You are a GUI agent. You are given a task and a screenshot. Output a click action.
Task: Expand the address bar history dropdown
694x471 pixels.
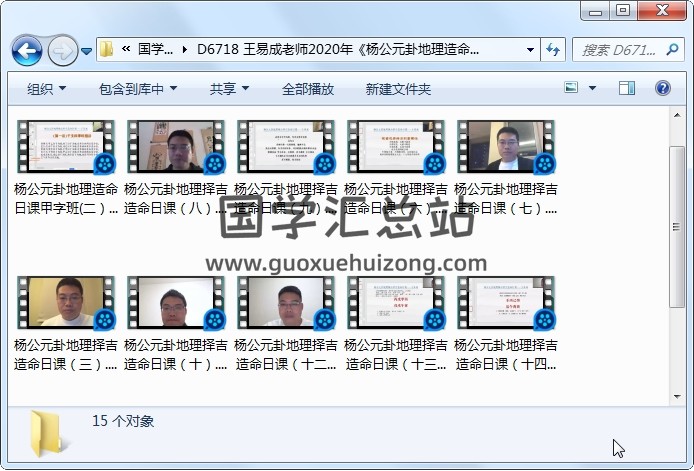[x=530, y=49]
